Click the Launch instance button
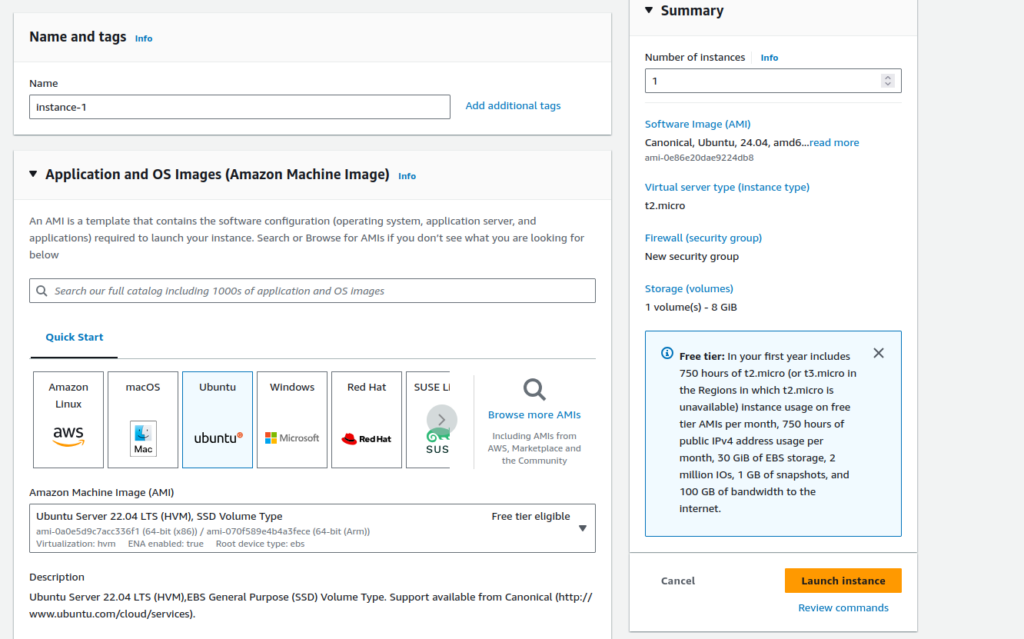The height and width of the screenshot is (639, 1024). click(842, 581)
